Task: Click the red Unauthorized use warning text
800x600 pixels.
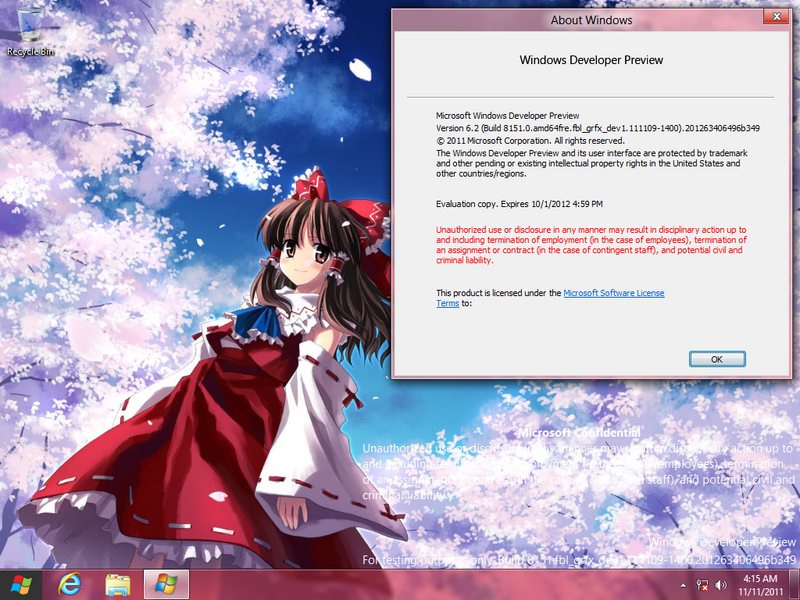Action: pyautogui.click(x=591, y=245)
